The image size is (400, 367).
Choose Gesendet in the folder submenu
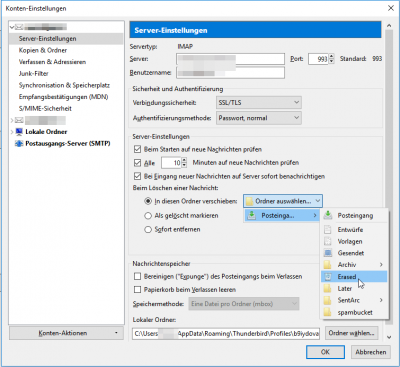[x=354, y=253]
